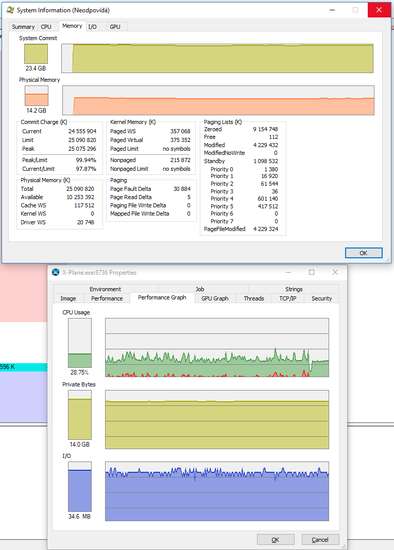The height and width of the screenshot is (550, 394).
Task: Click the Free paging list value 112
Action: pos(274,137)
